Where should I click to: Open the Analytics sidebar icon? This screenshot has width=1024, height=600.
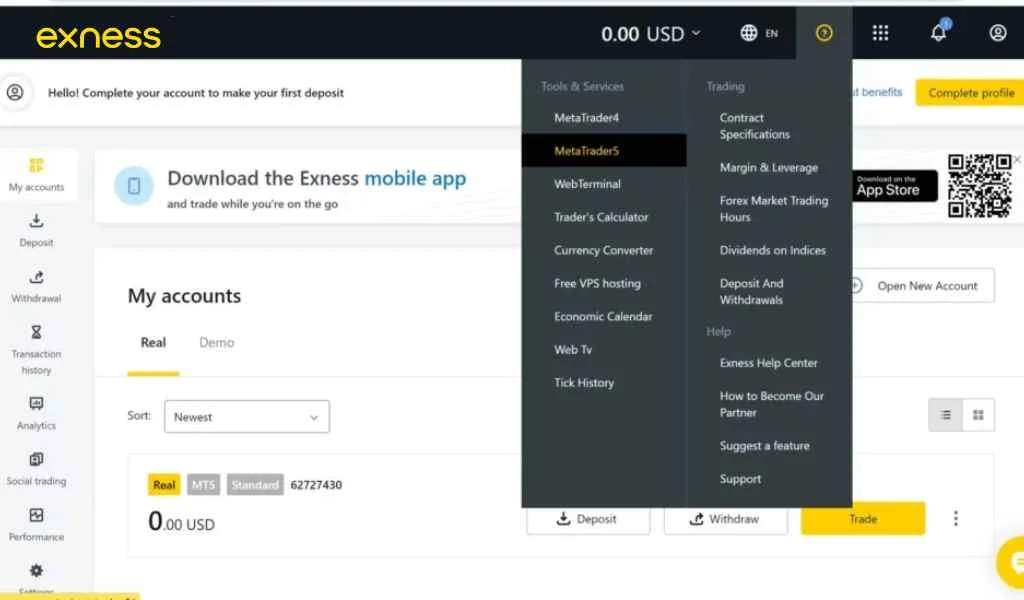coord(36,410)
